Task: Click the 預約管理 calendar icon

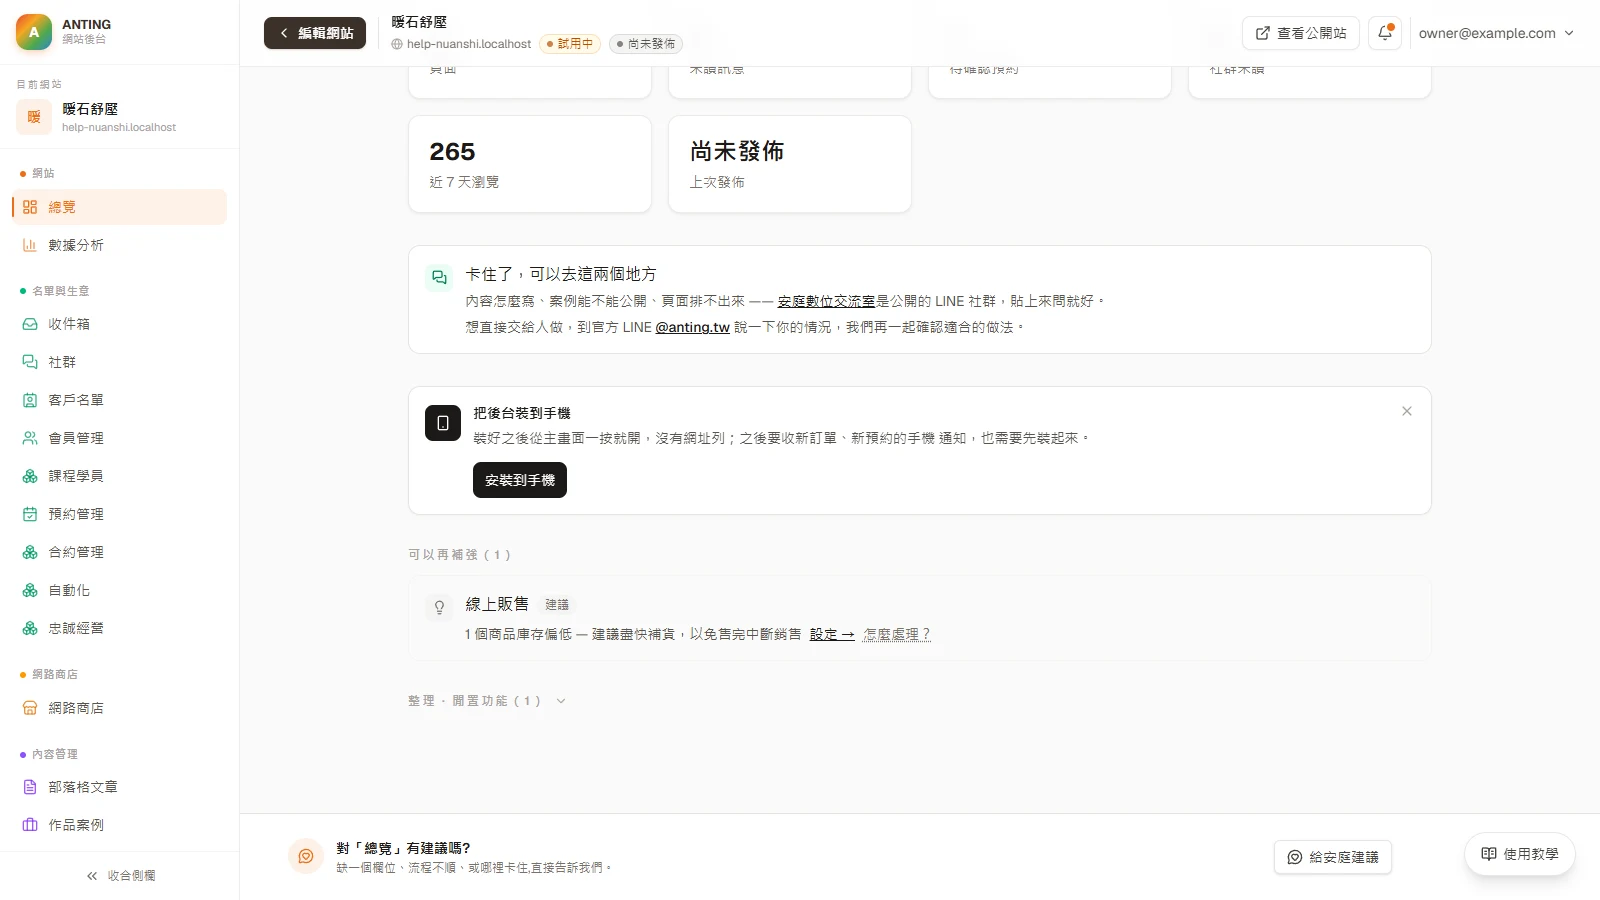Action: [x=30, y=514]
